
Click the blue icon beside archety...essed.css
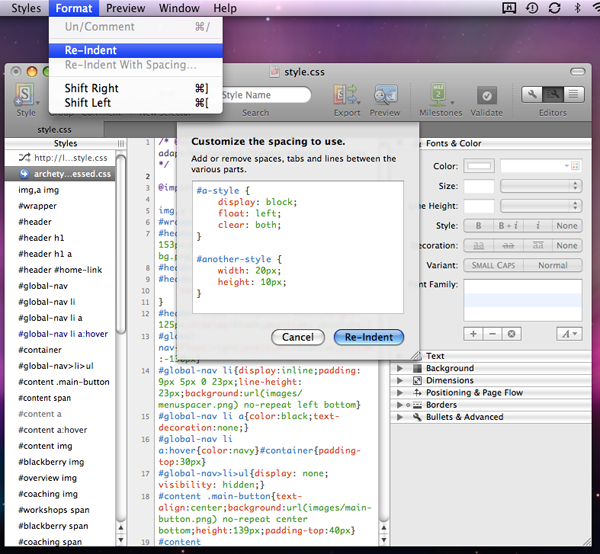(24, 174)
